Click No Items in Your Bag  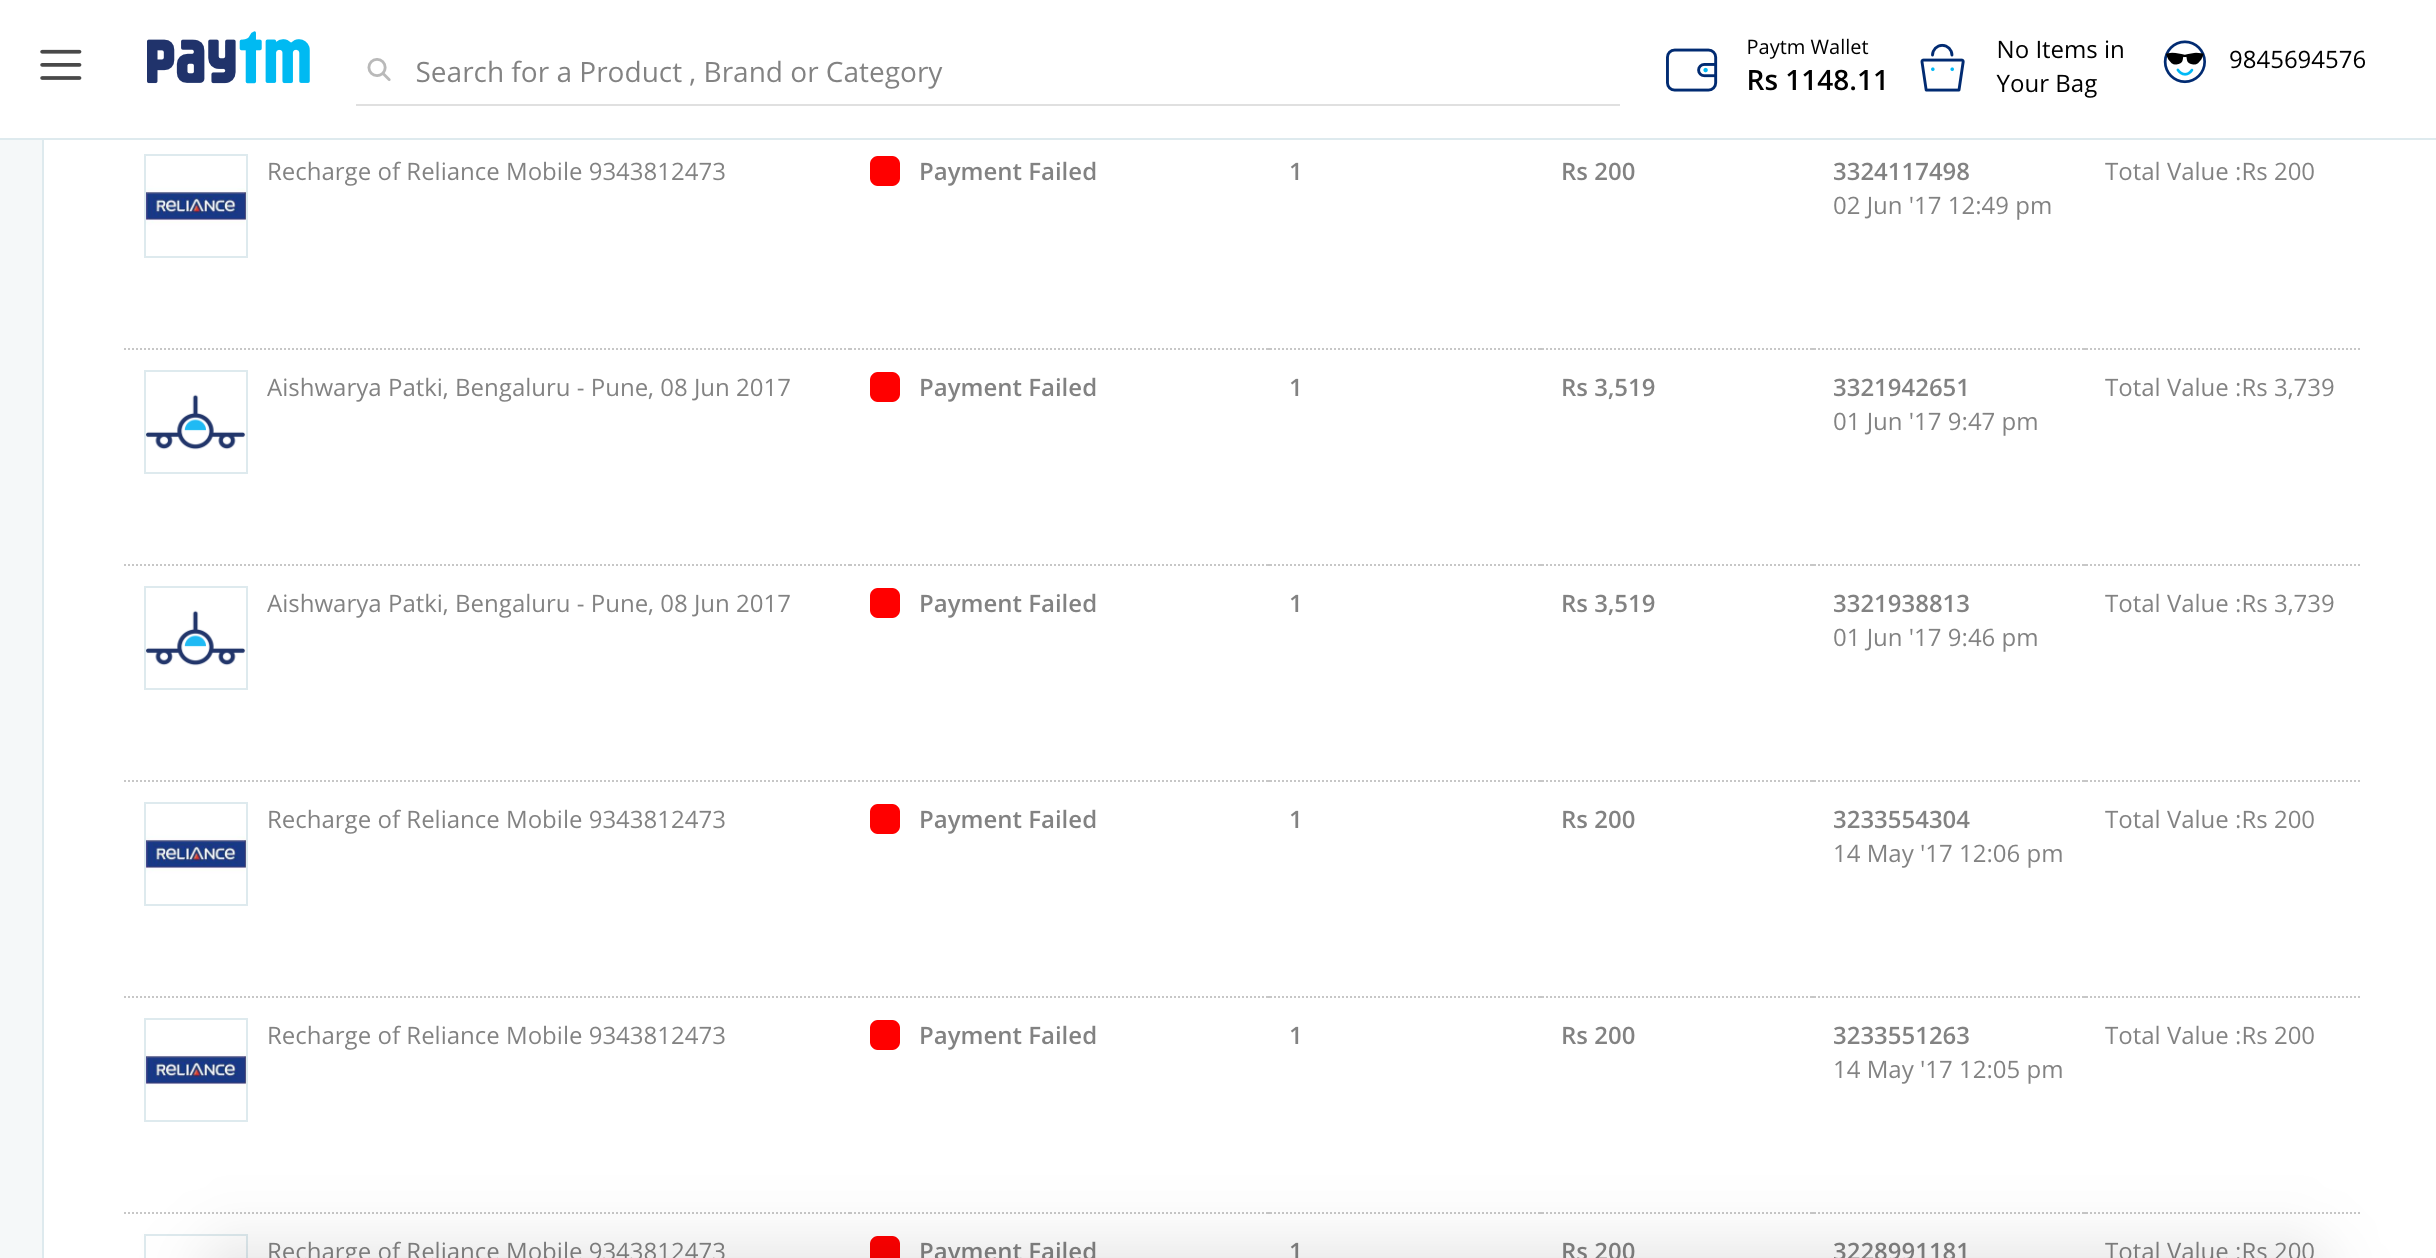click(2059, 67)
